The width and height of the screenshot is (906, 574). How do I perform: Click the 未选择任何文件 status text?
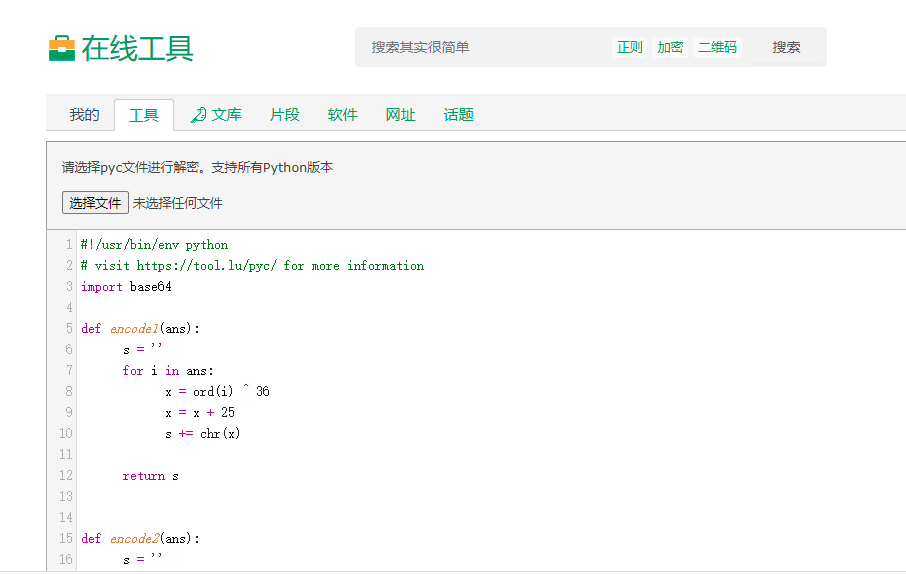click(x=177, y=203)
